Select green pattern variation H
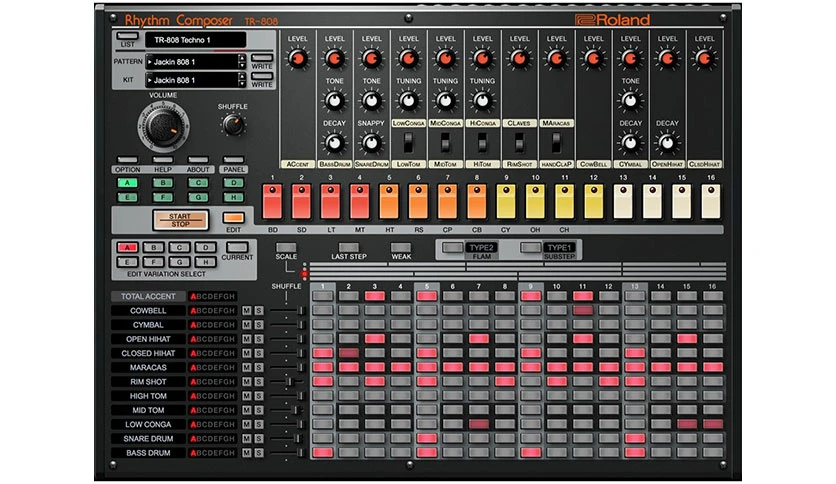 [234, 197]
